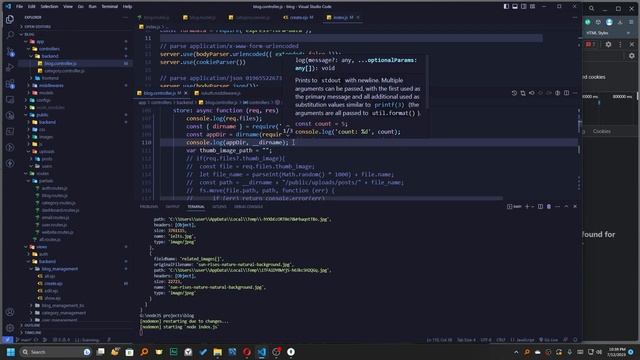This screenshot has width=640, height=360.
Task: Close blog.controller.js tab in lower group
Action: pyautogui.click(x=186, y=93)
